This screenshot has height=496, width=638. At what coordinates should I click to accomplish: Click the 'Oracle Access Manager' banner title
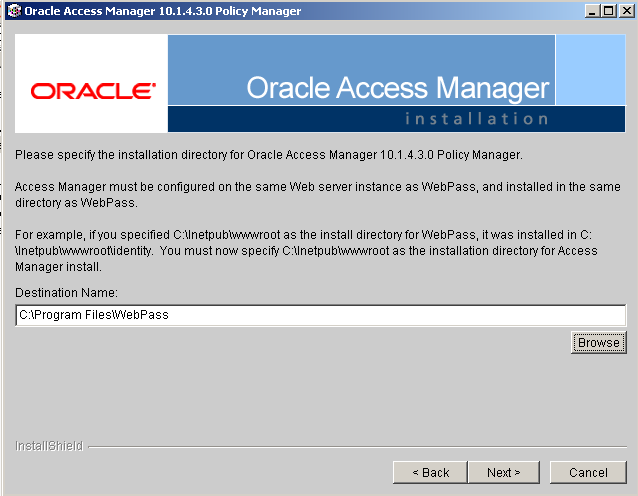point(398,88)
